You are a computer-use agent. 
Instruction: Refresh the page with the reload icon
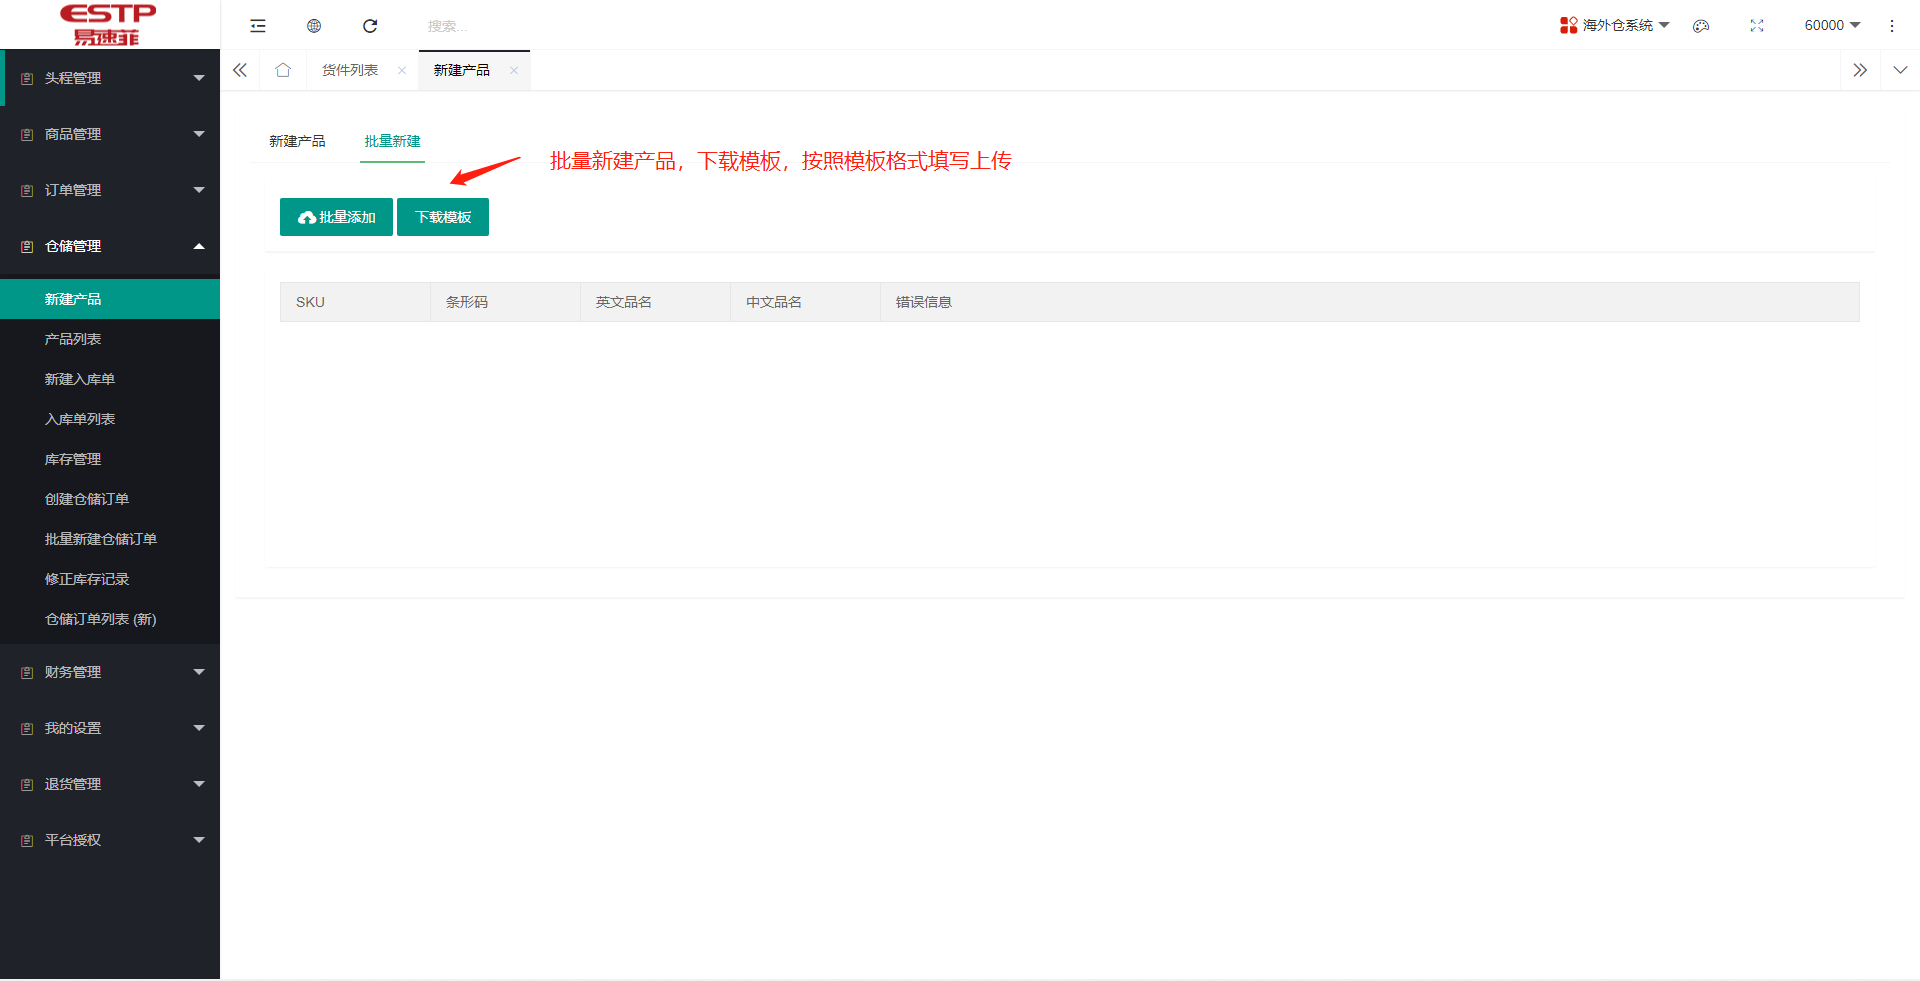(x=370, y=26)
